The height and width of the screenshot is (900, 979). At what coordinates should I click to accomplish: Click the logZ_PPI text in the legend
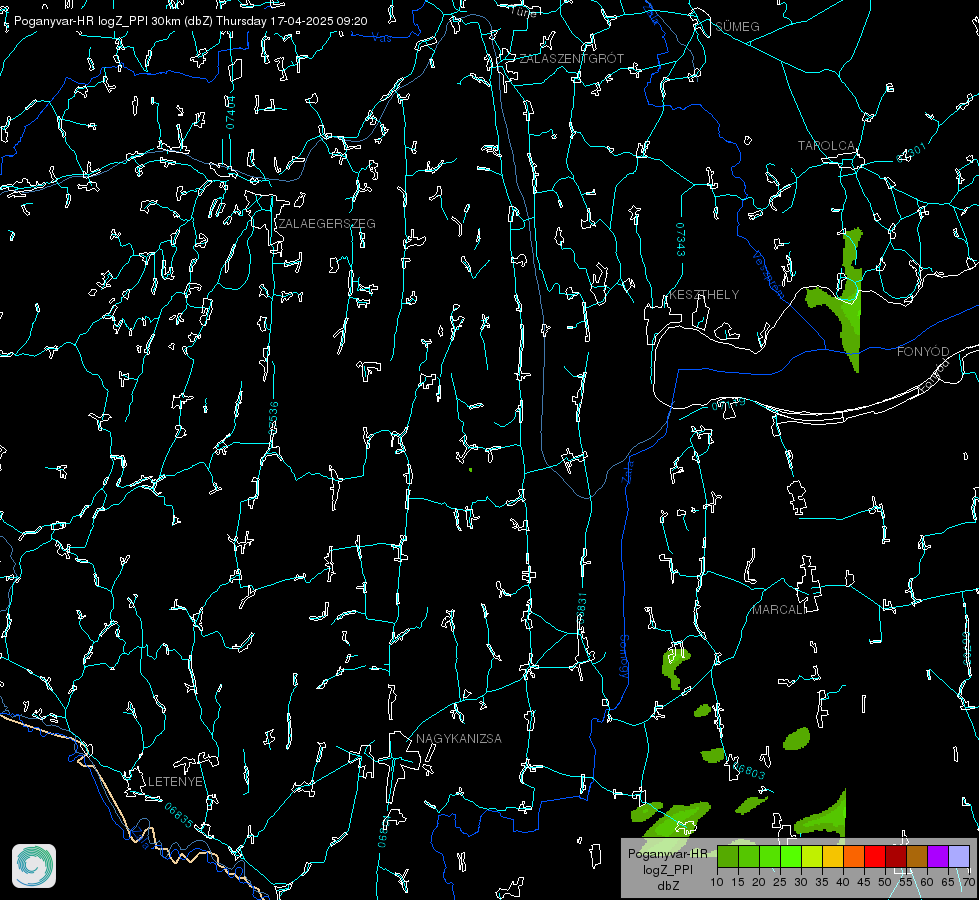[x=667, y=869]
